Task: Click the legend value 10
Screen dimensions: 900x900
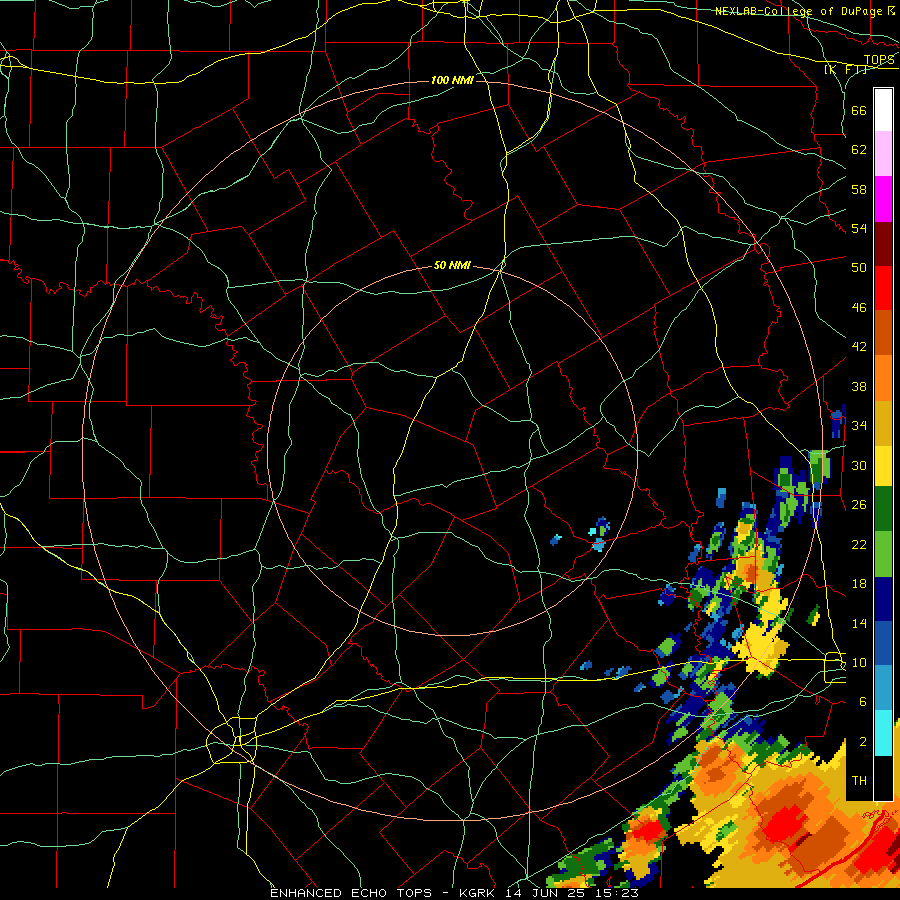Action: click(859, 662)
